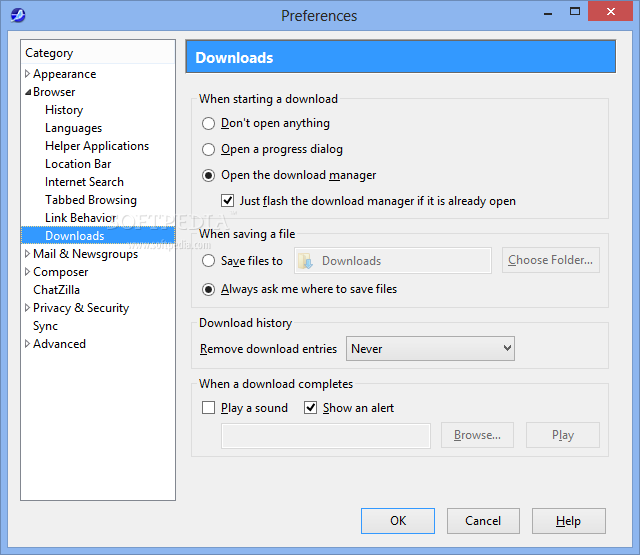
Task: Click the Category column header
Action: point(98,53)
